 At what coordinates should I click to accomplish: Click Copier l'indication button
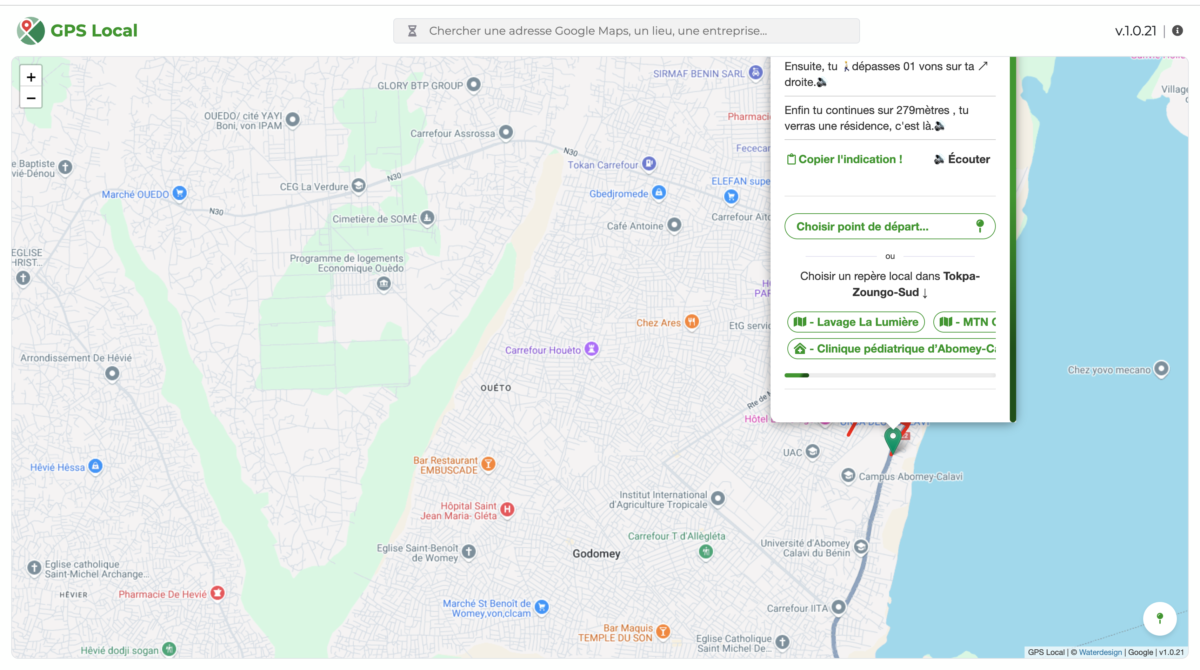tap(844, 158)
